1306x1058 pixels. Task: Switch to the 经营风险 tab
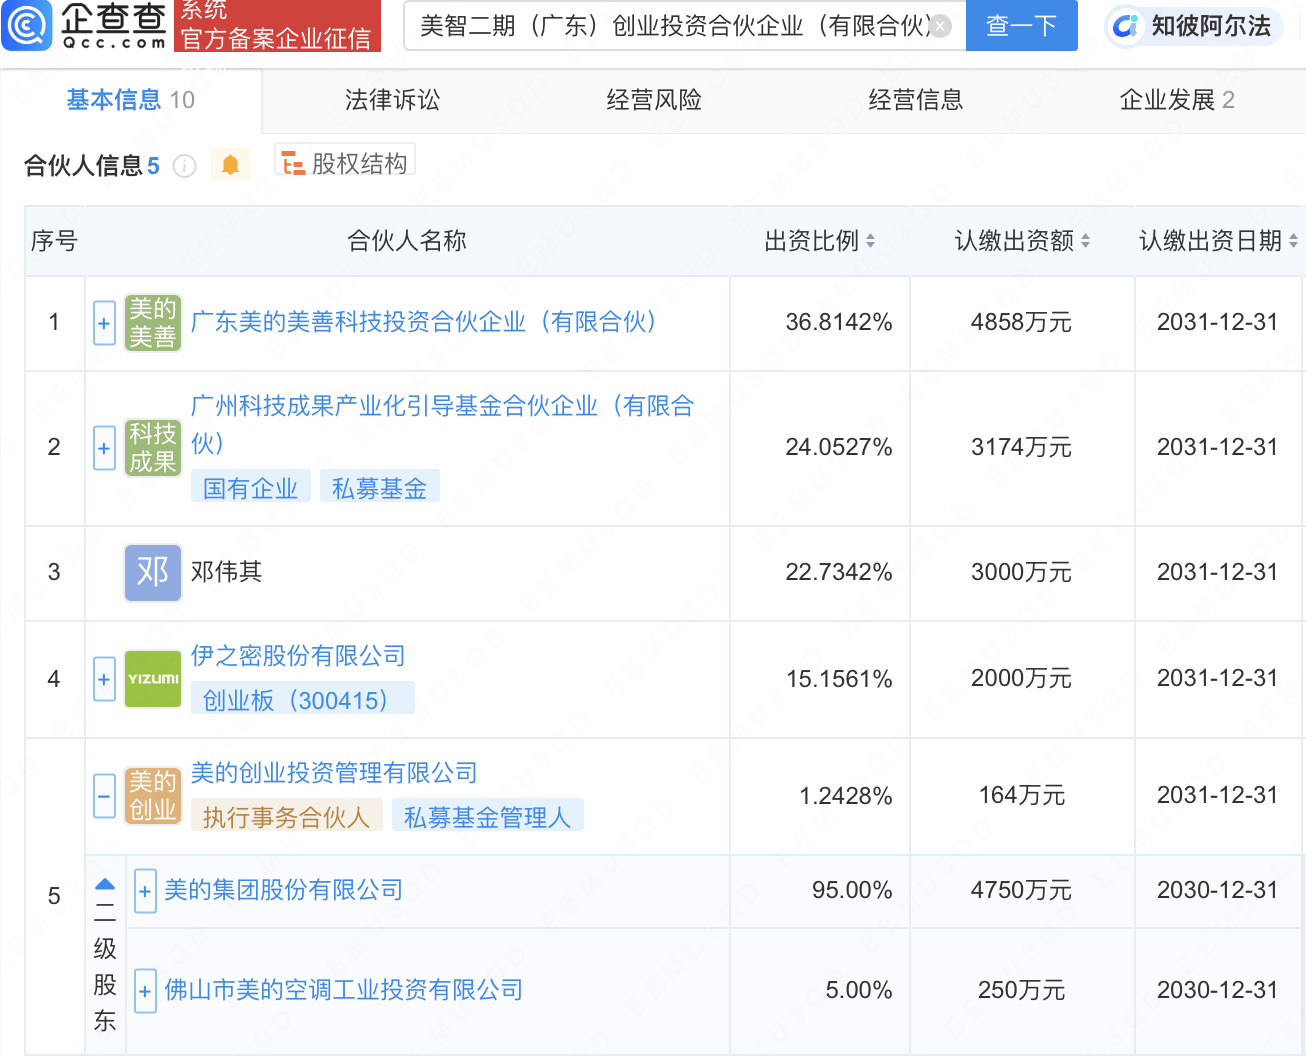[x=654, y=100]
